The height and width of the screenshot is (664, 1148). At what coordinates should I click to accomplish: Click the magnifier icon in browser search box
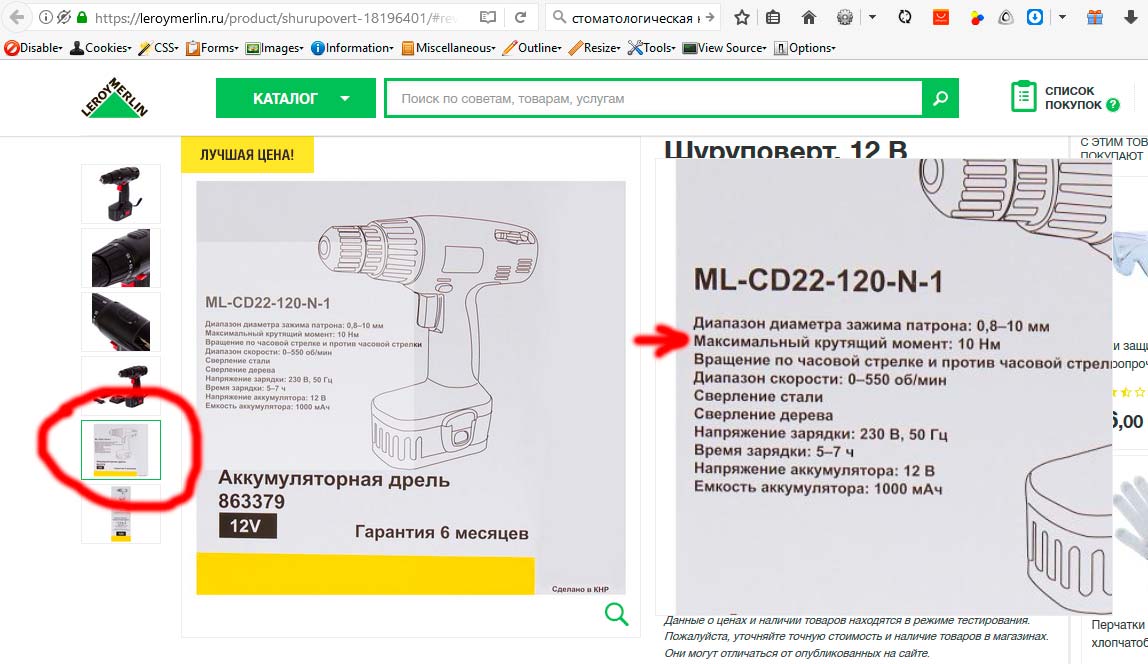tap(559, 18)
